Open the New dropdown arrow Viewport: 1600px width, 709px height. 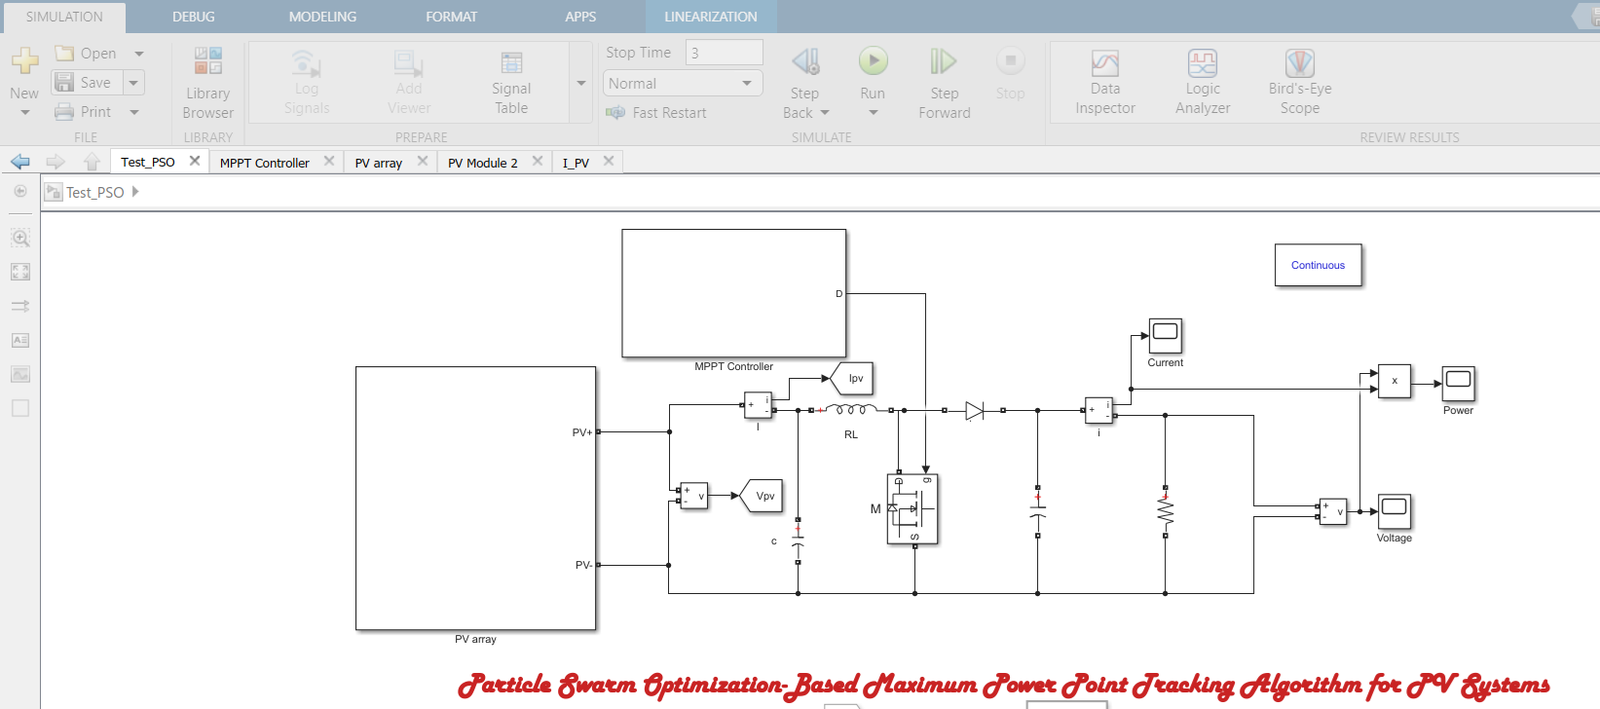[25, 113]
